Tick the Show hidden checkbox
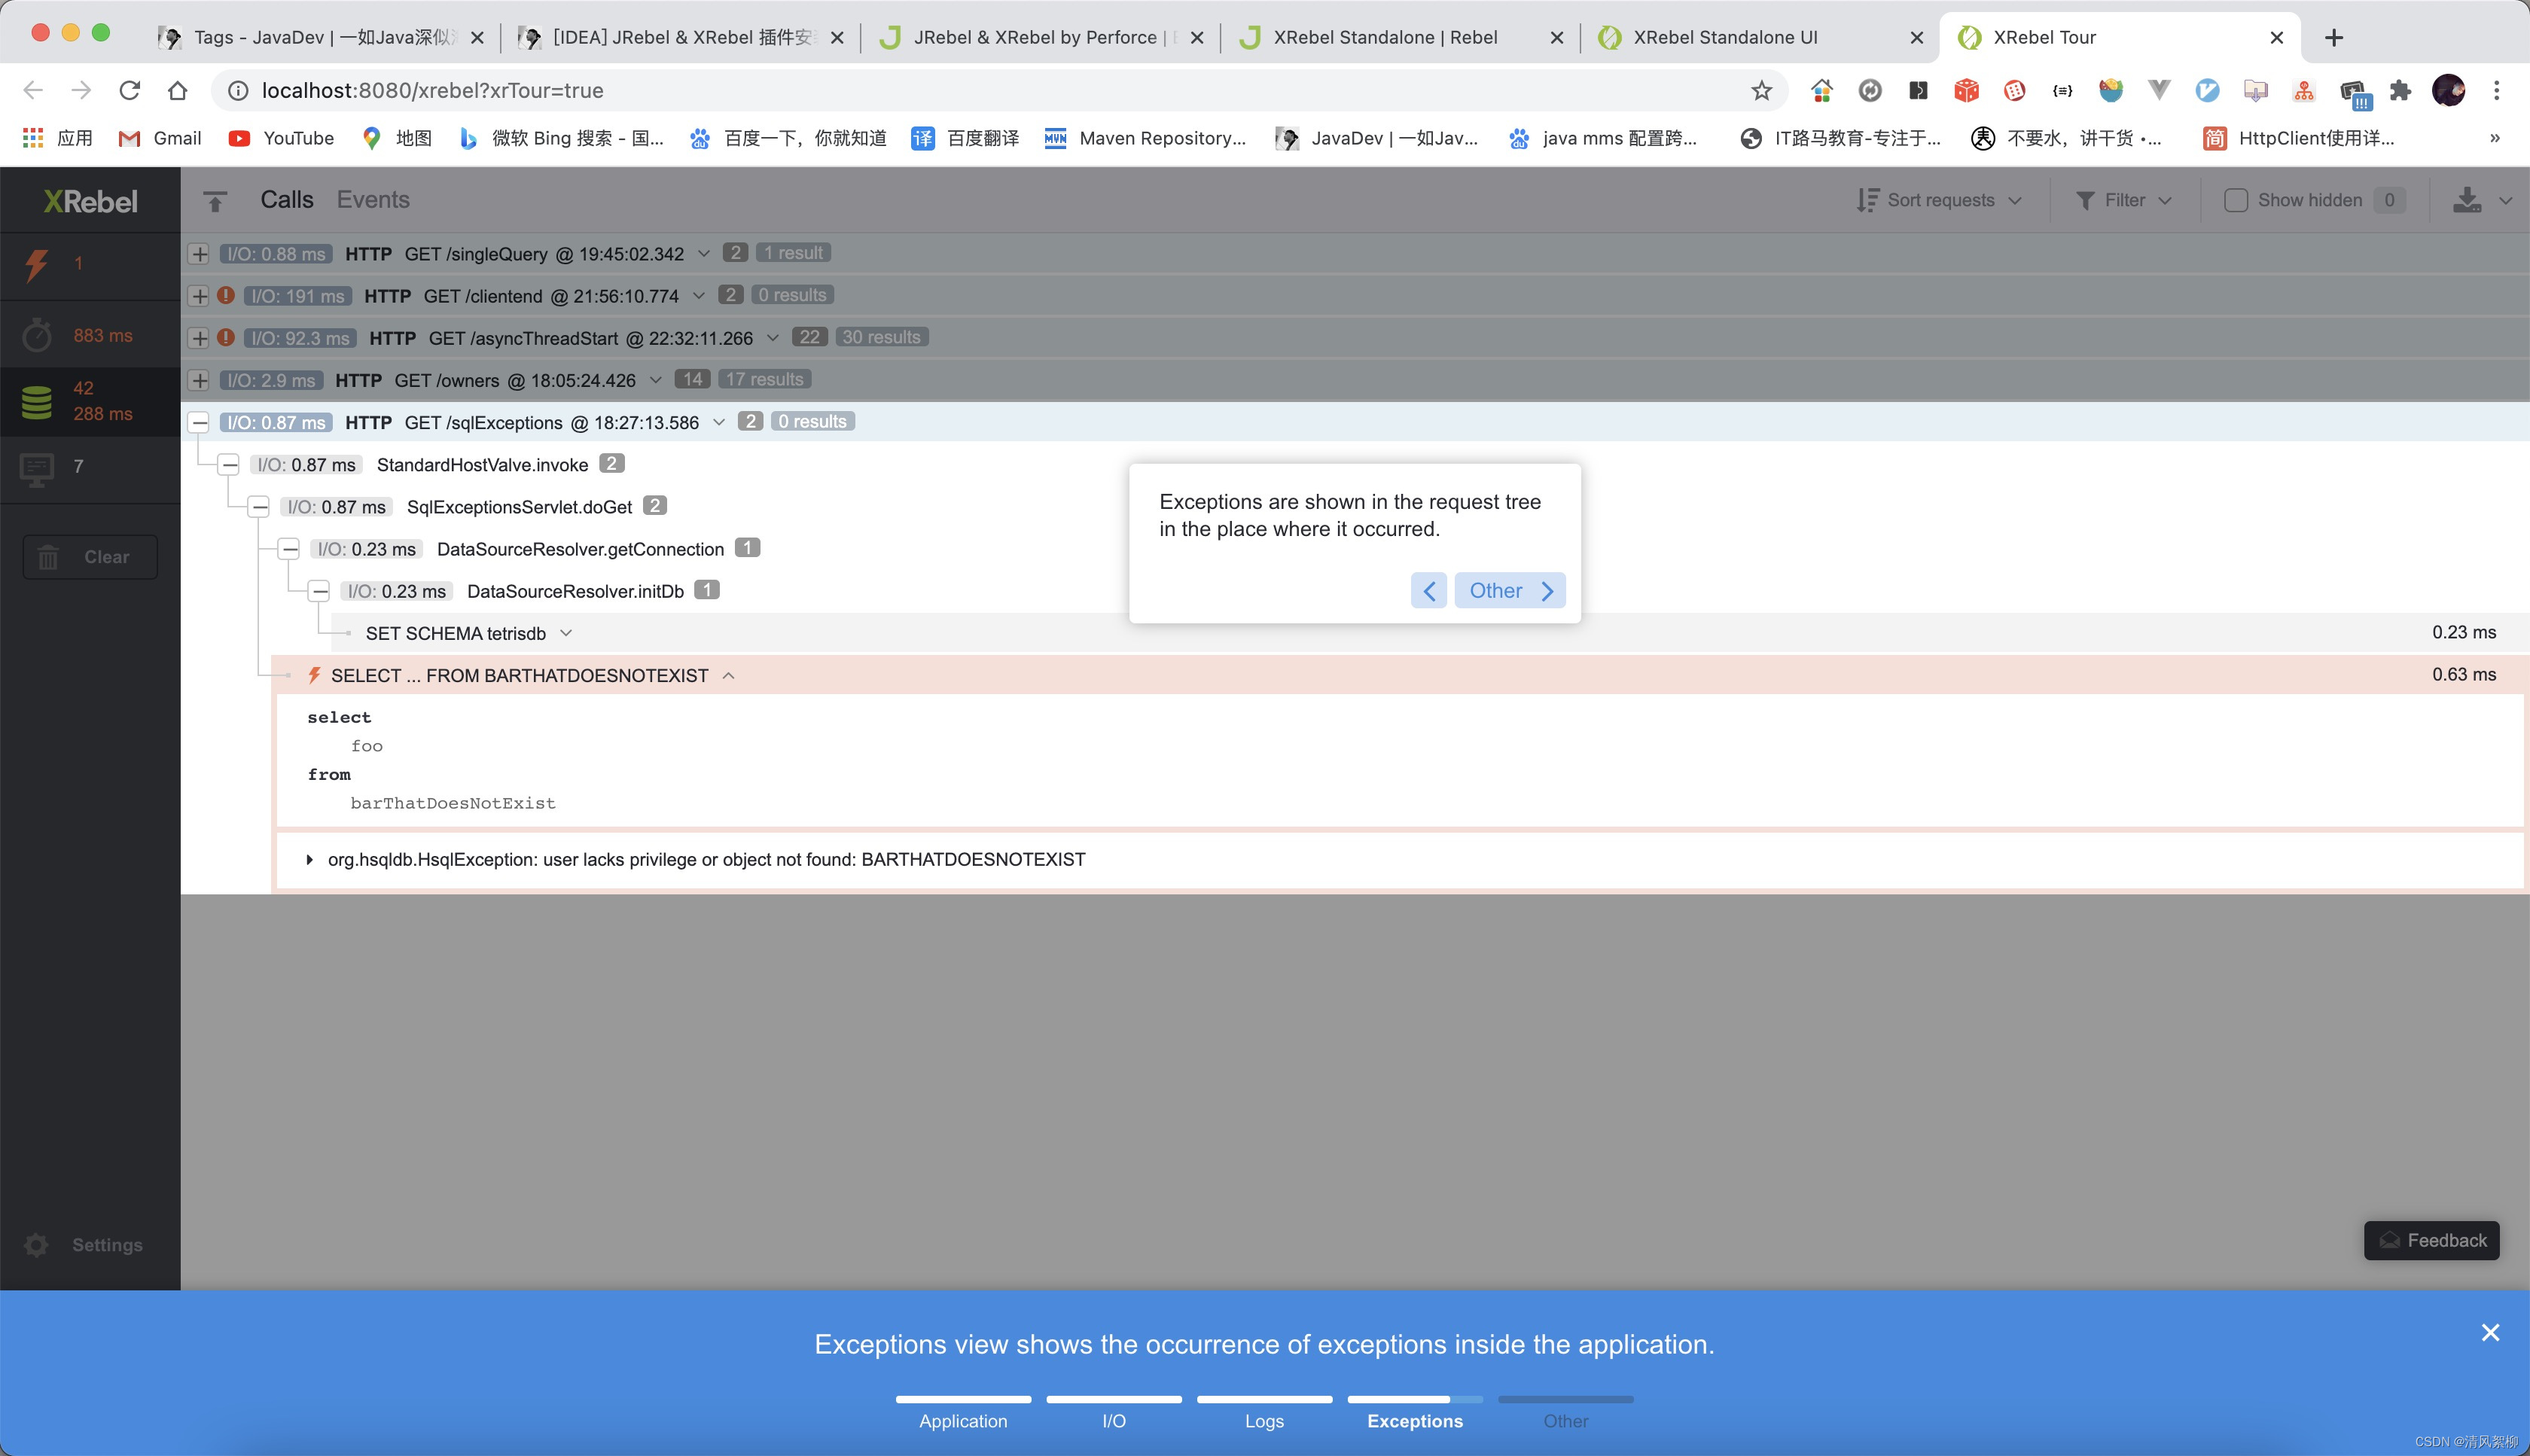This screenshot has width=2530, height=1456. point(2235,200)
